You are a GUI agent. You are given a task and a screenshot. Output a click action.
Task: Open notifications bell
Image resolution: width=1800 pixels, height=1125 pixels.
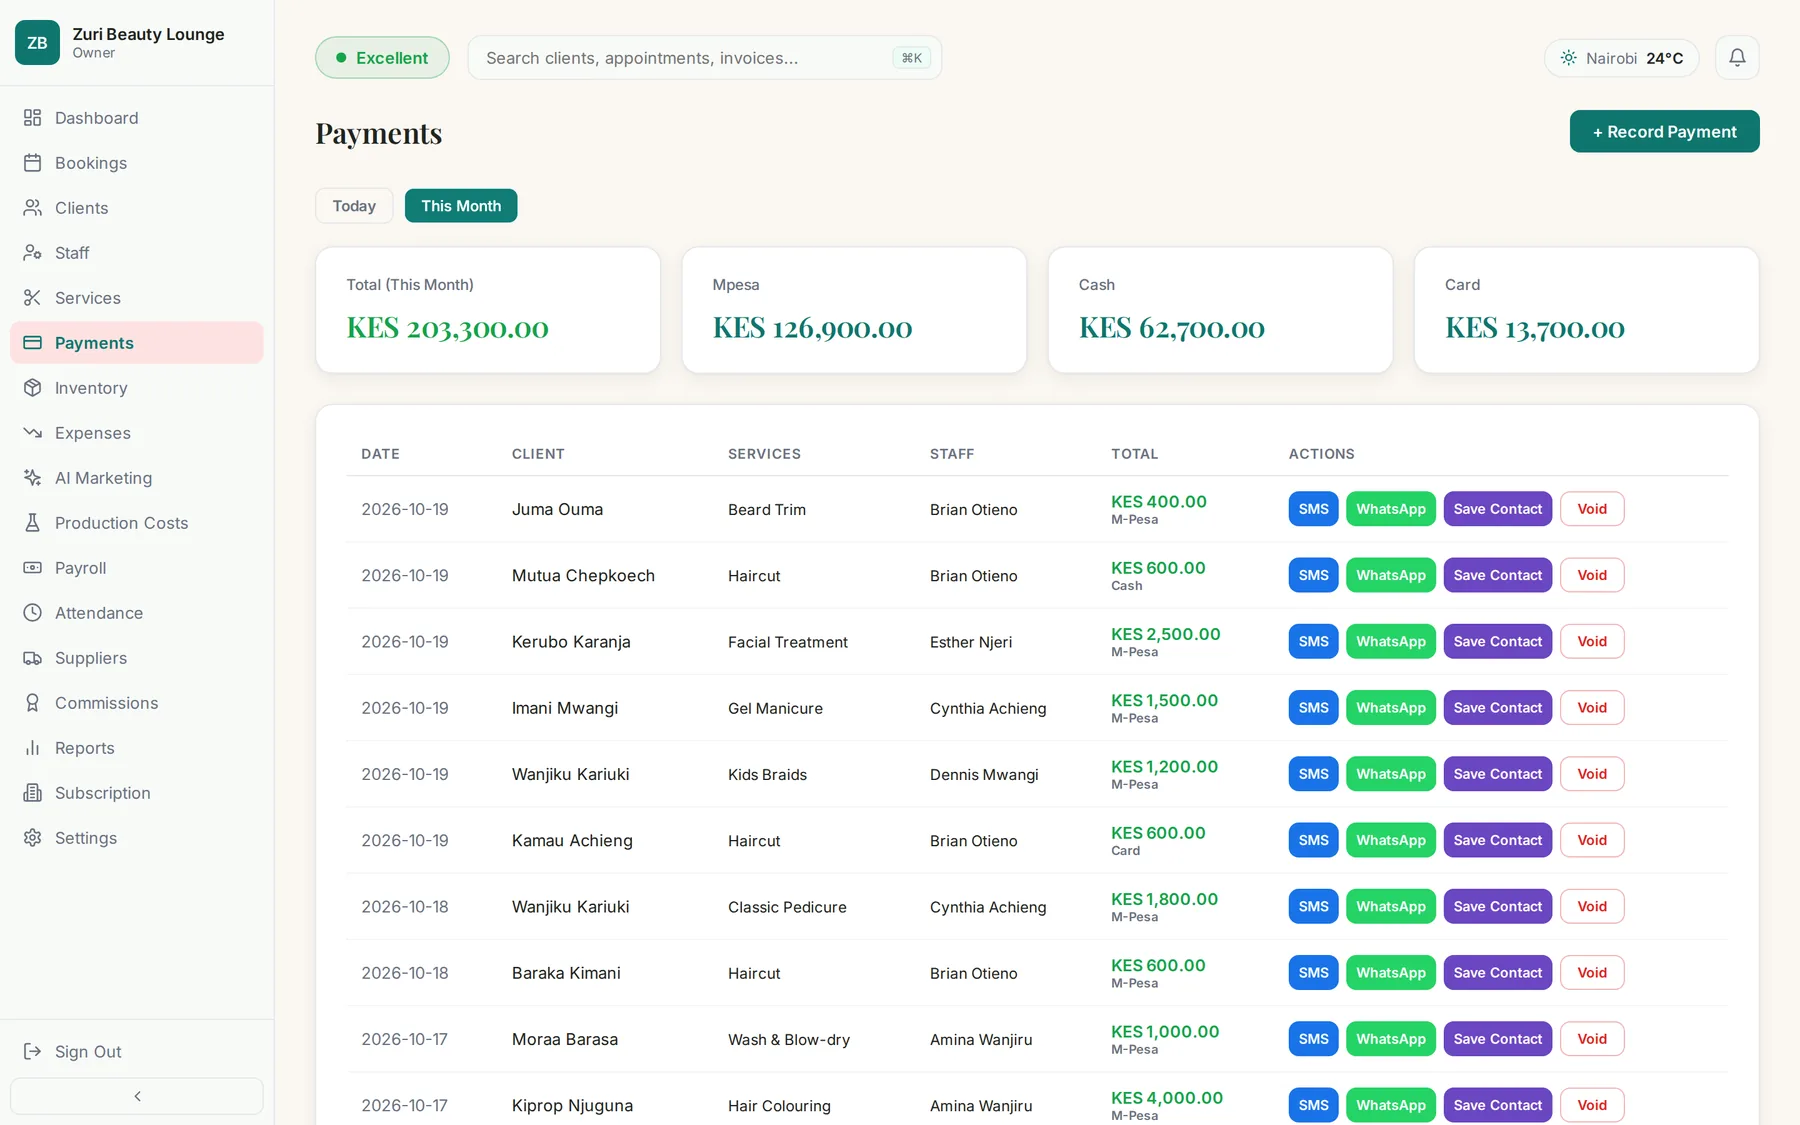click(1737, 58)
